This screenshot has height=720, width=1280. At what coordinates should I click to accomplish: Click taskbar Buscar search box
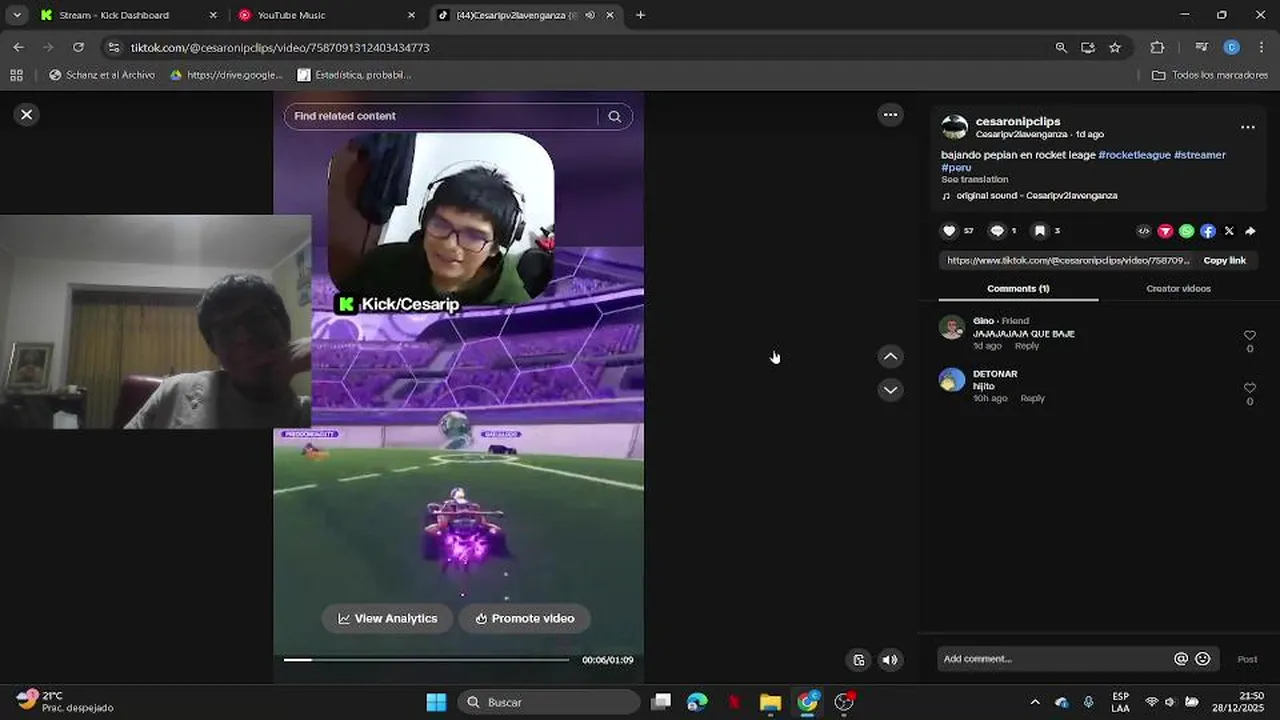[549, 702]
